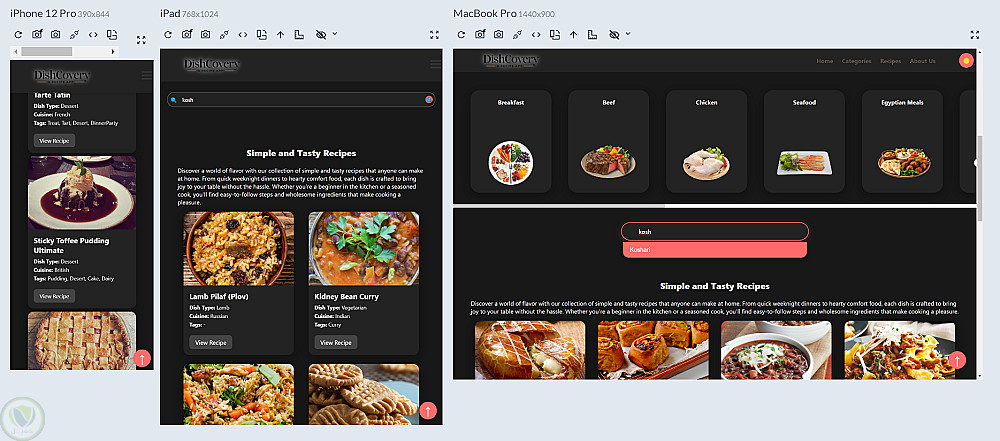The height and width of the screenshot is (441, 1000).
Task: Click full-page screenshot icon in iPhone pane
Action: click(x=37, y=34)
